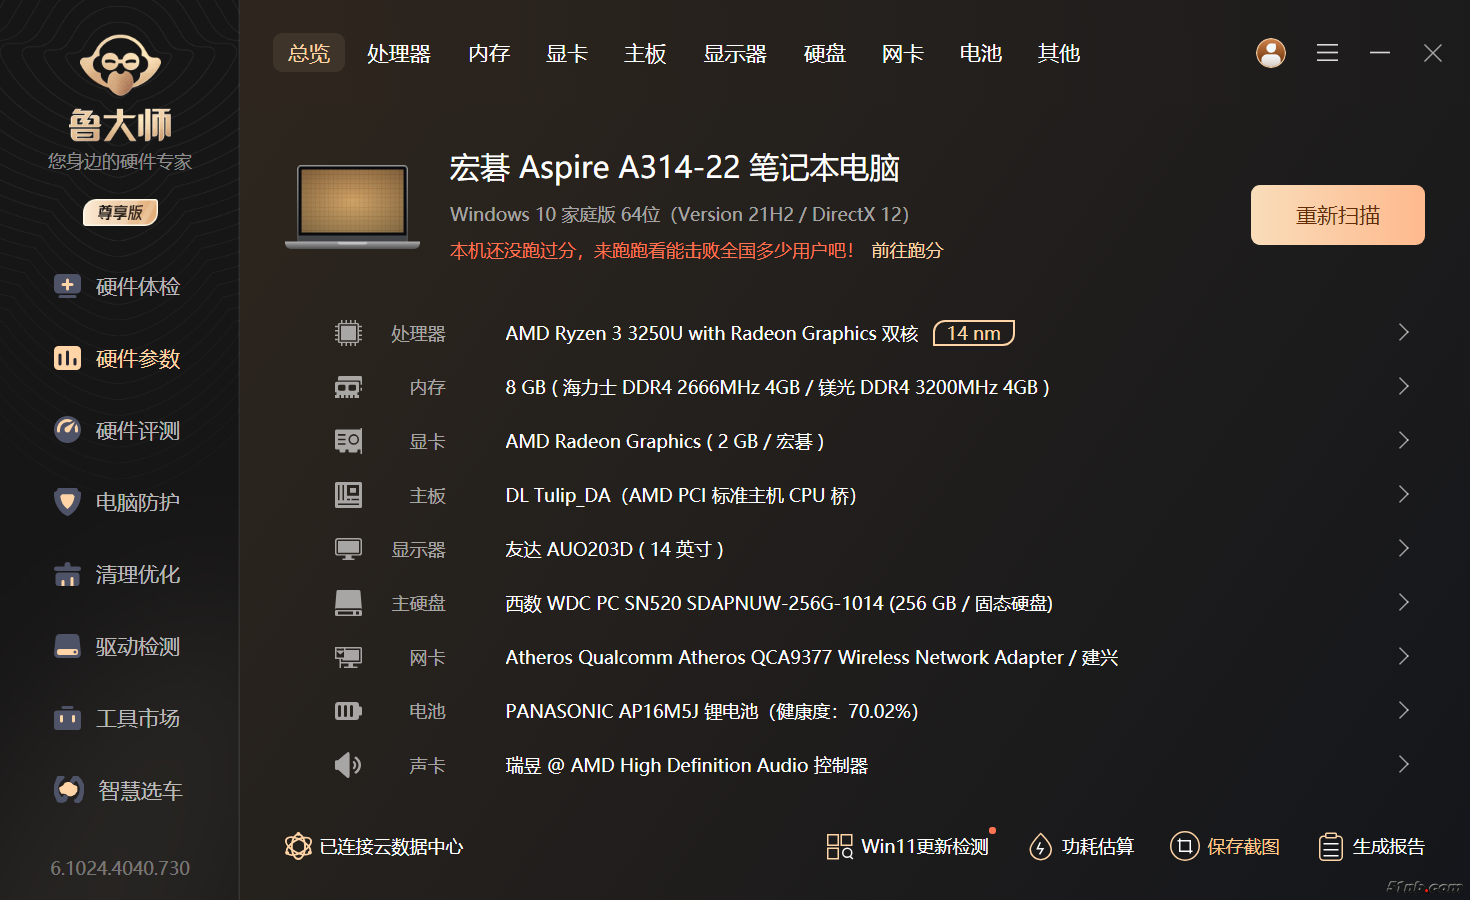Open 智慧选车 in sidebar
The width and height of the screenshot is (1470, 900).
118,791
